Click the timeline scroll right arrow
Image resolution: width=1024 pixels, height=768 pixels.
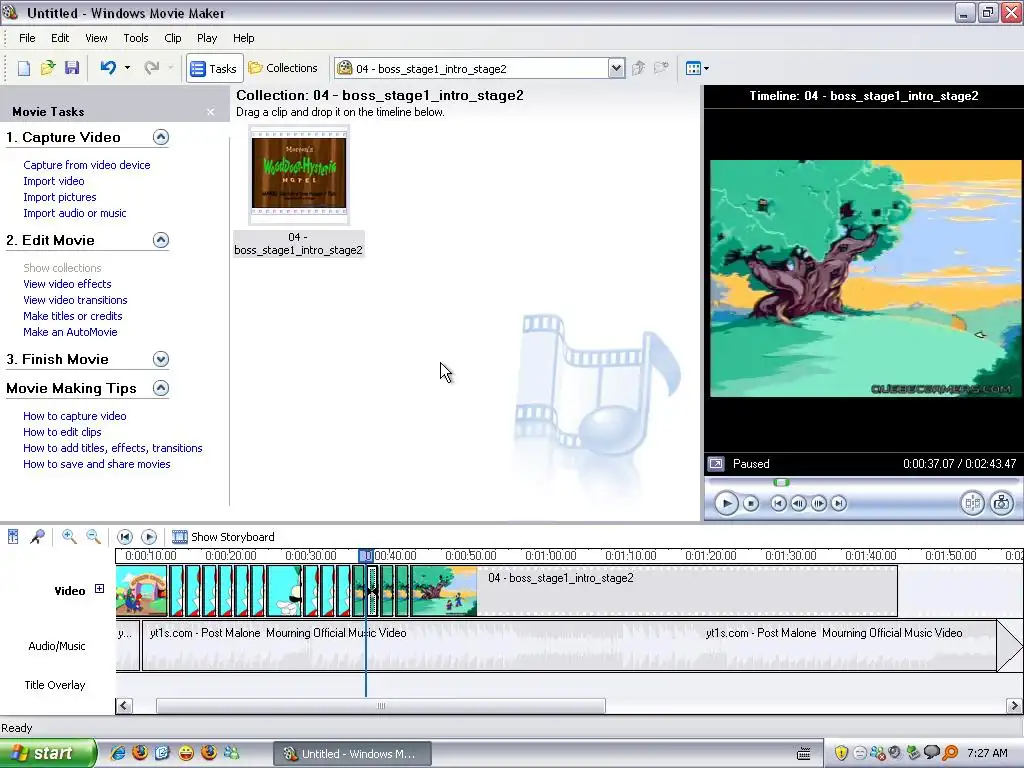pos(1014,706)
